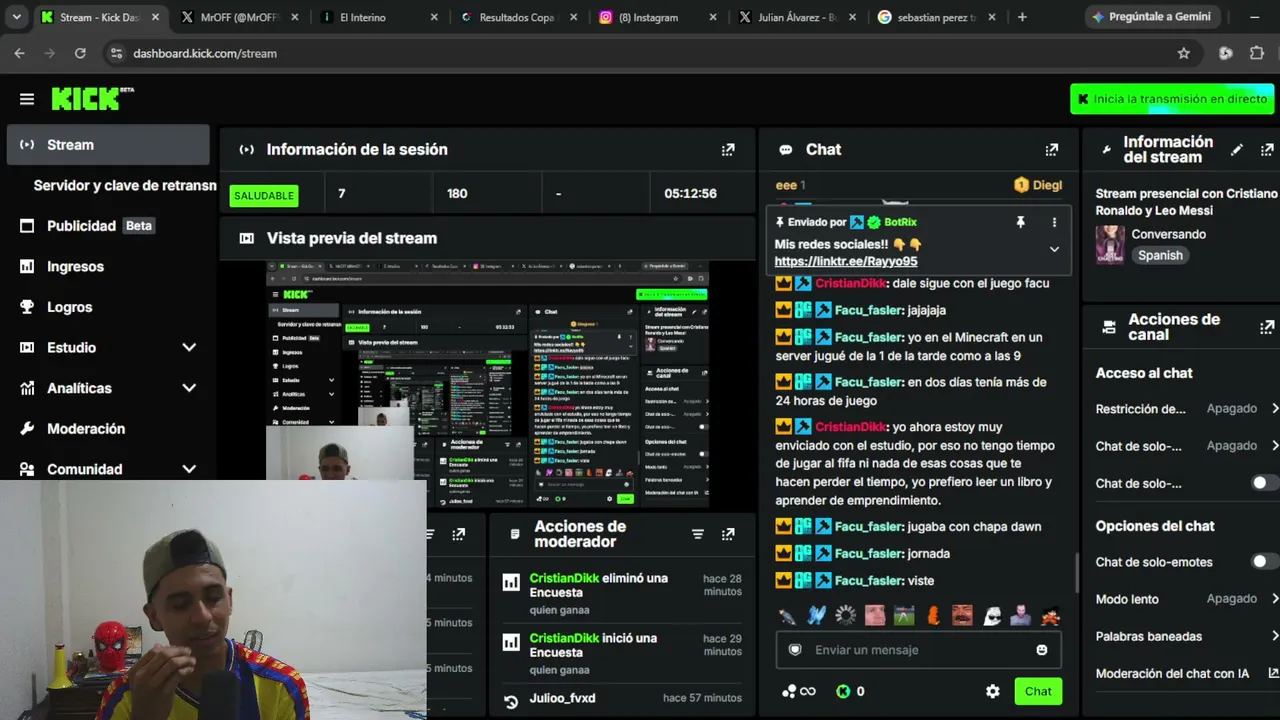
Task: Open Publicidad Beta in the sidebar
Action: [x=108, y=226]
